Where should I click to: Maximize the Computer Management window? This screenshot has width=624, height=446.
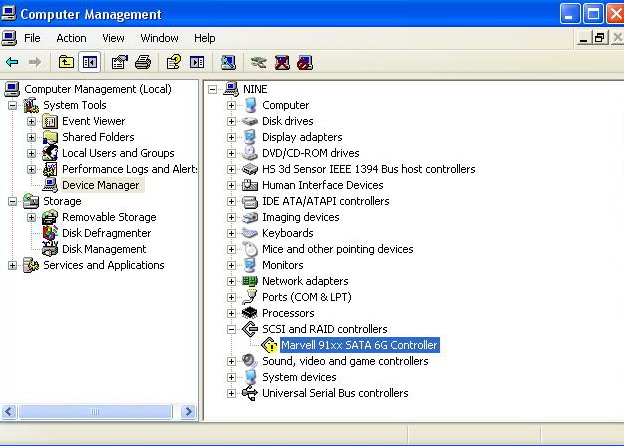[x=593, y=14]
